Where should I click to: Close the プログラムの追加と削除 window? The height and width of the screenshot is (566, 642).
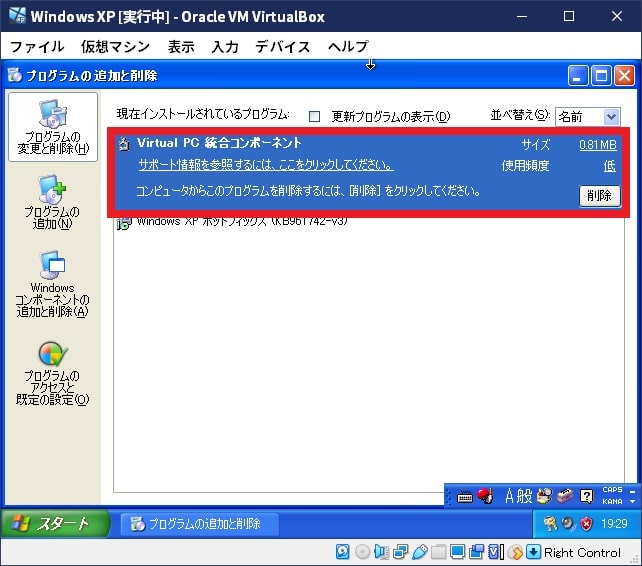click(x=624, y=75)
